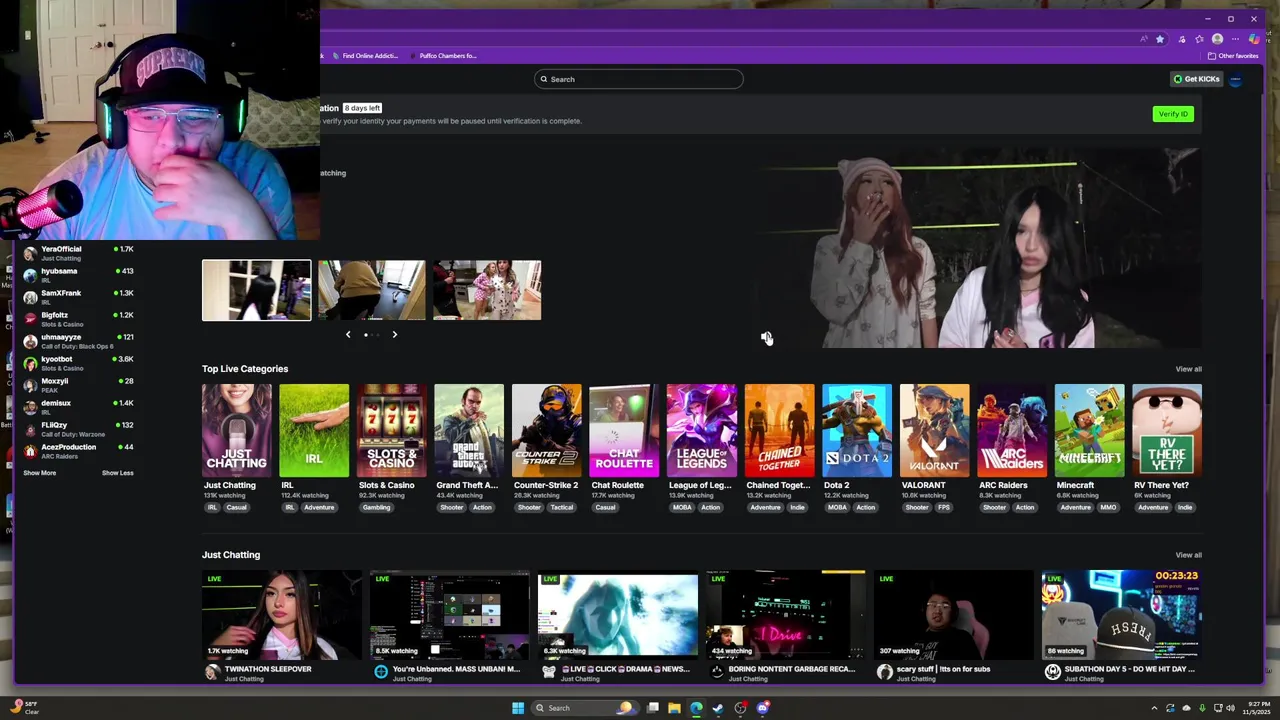Open the Grand Theft Auto category card
Viewport: 1280px width, 720px height.
tap(469, 430)
